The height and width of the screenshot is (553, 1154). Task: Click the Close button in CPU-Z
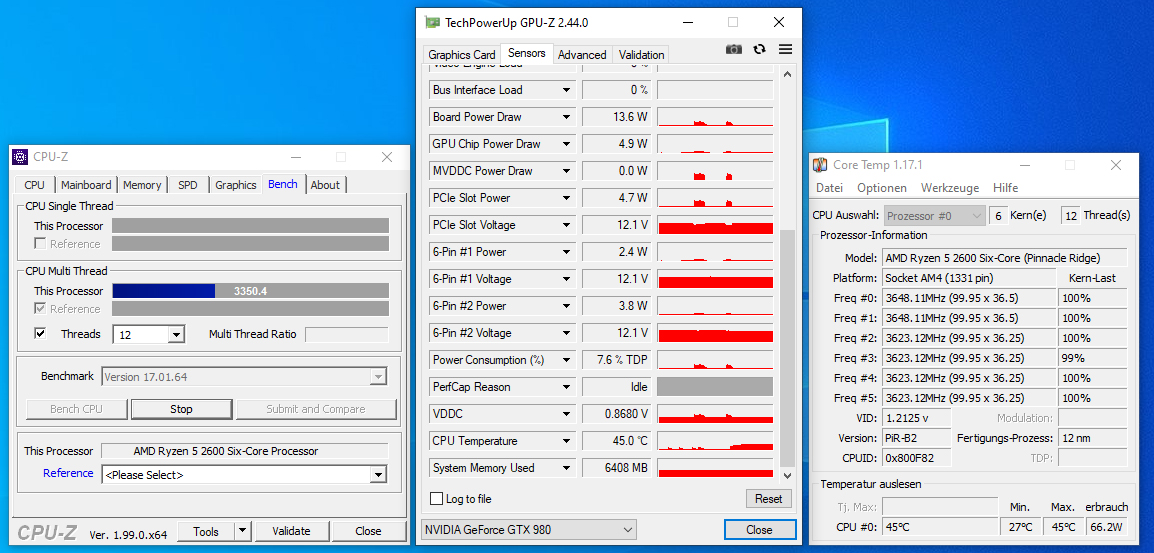(x=368, y=531)
